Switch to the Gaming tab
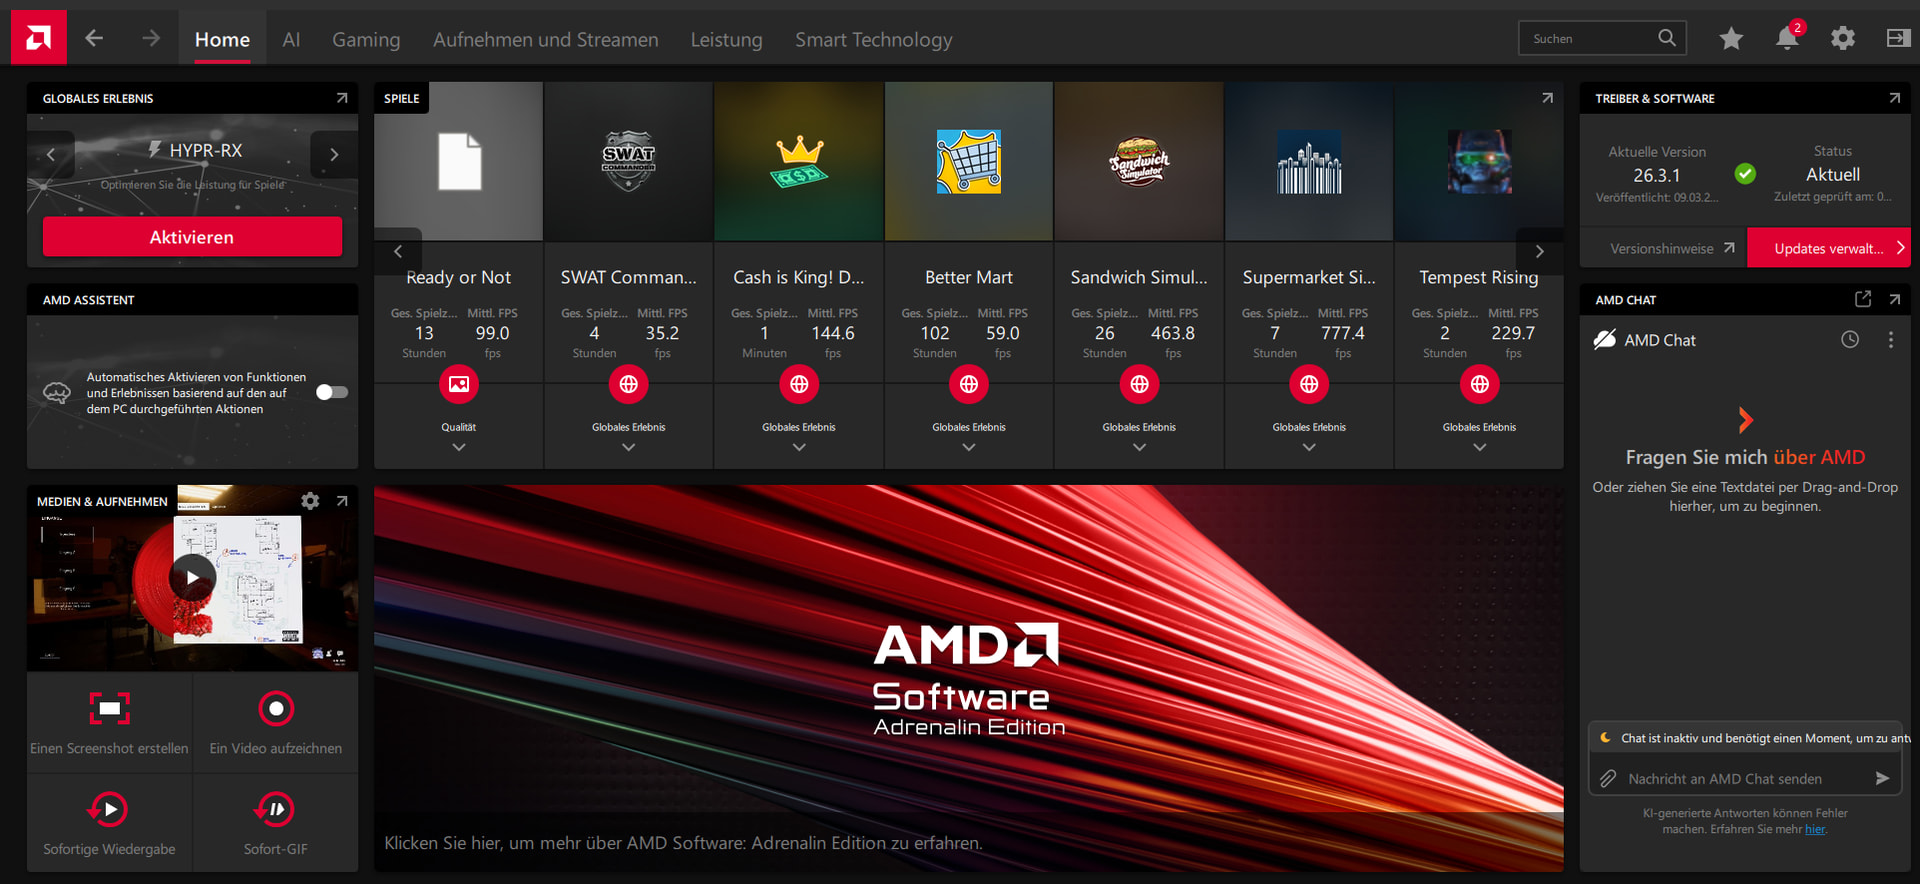Screen dimensions: 1920x884 366,40
